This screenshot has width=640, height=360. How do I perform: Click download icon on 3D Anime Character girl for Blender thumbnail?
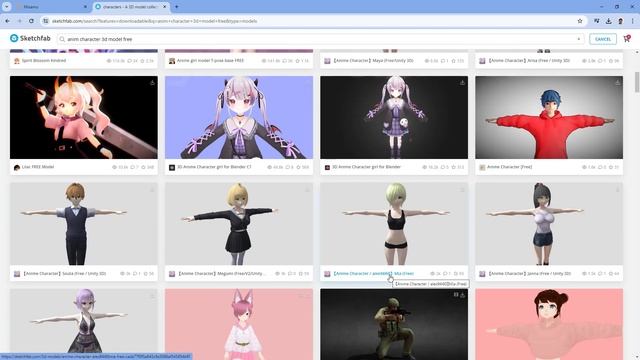(x=462, y=82)
